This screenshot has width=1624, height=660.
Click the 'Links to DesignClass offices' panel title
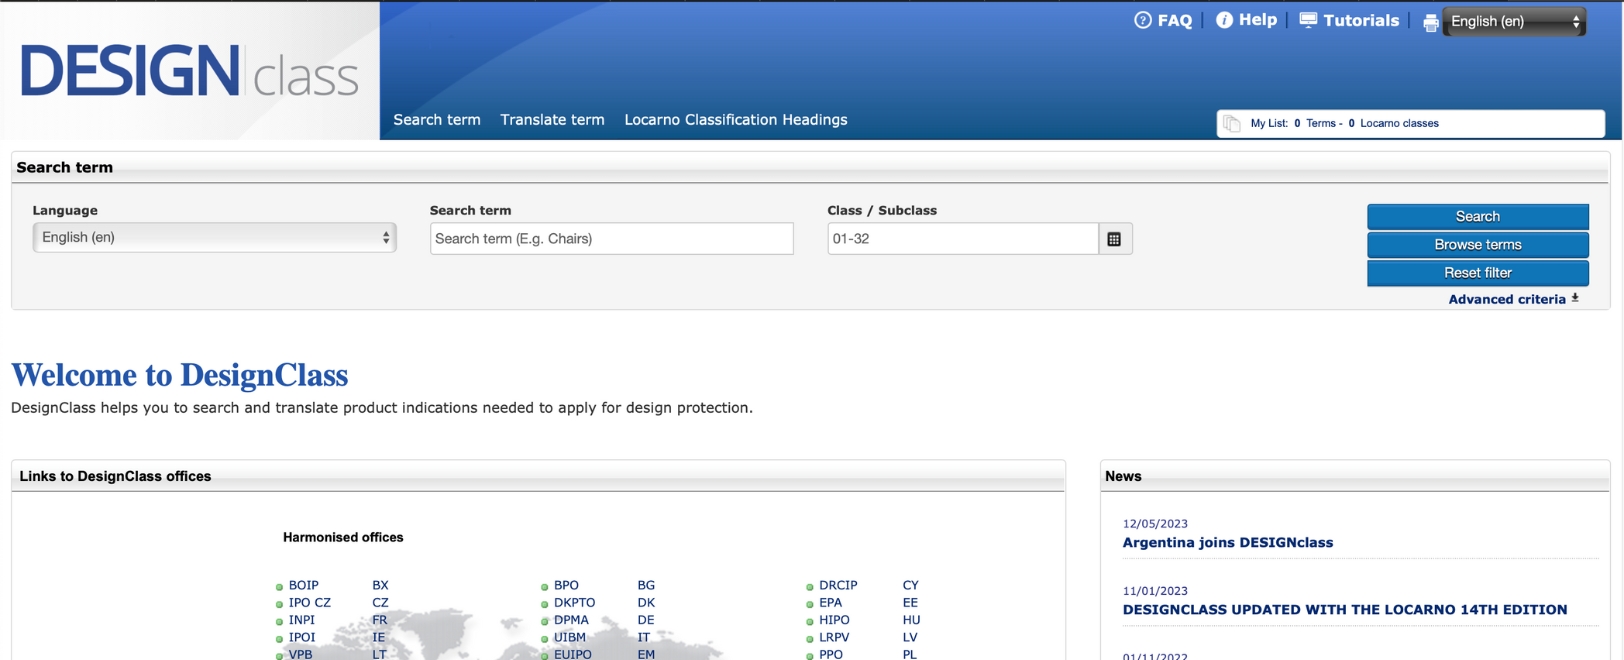(x=115, y=476)
